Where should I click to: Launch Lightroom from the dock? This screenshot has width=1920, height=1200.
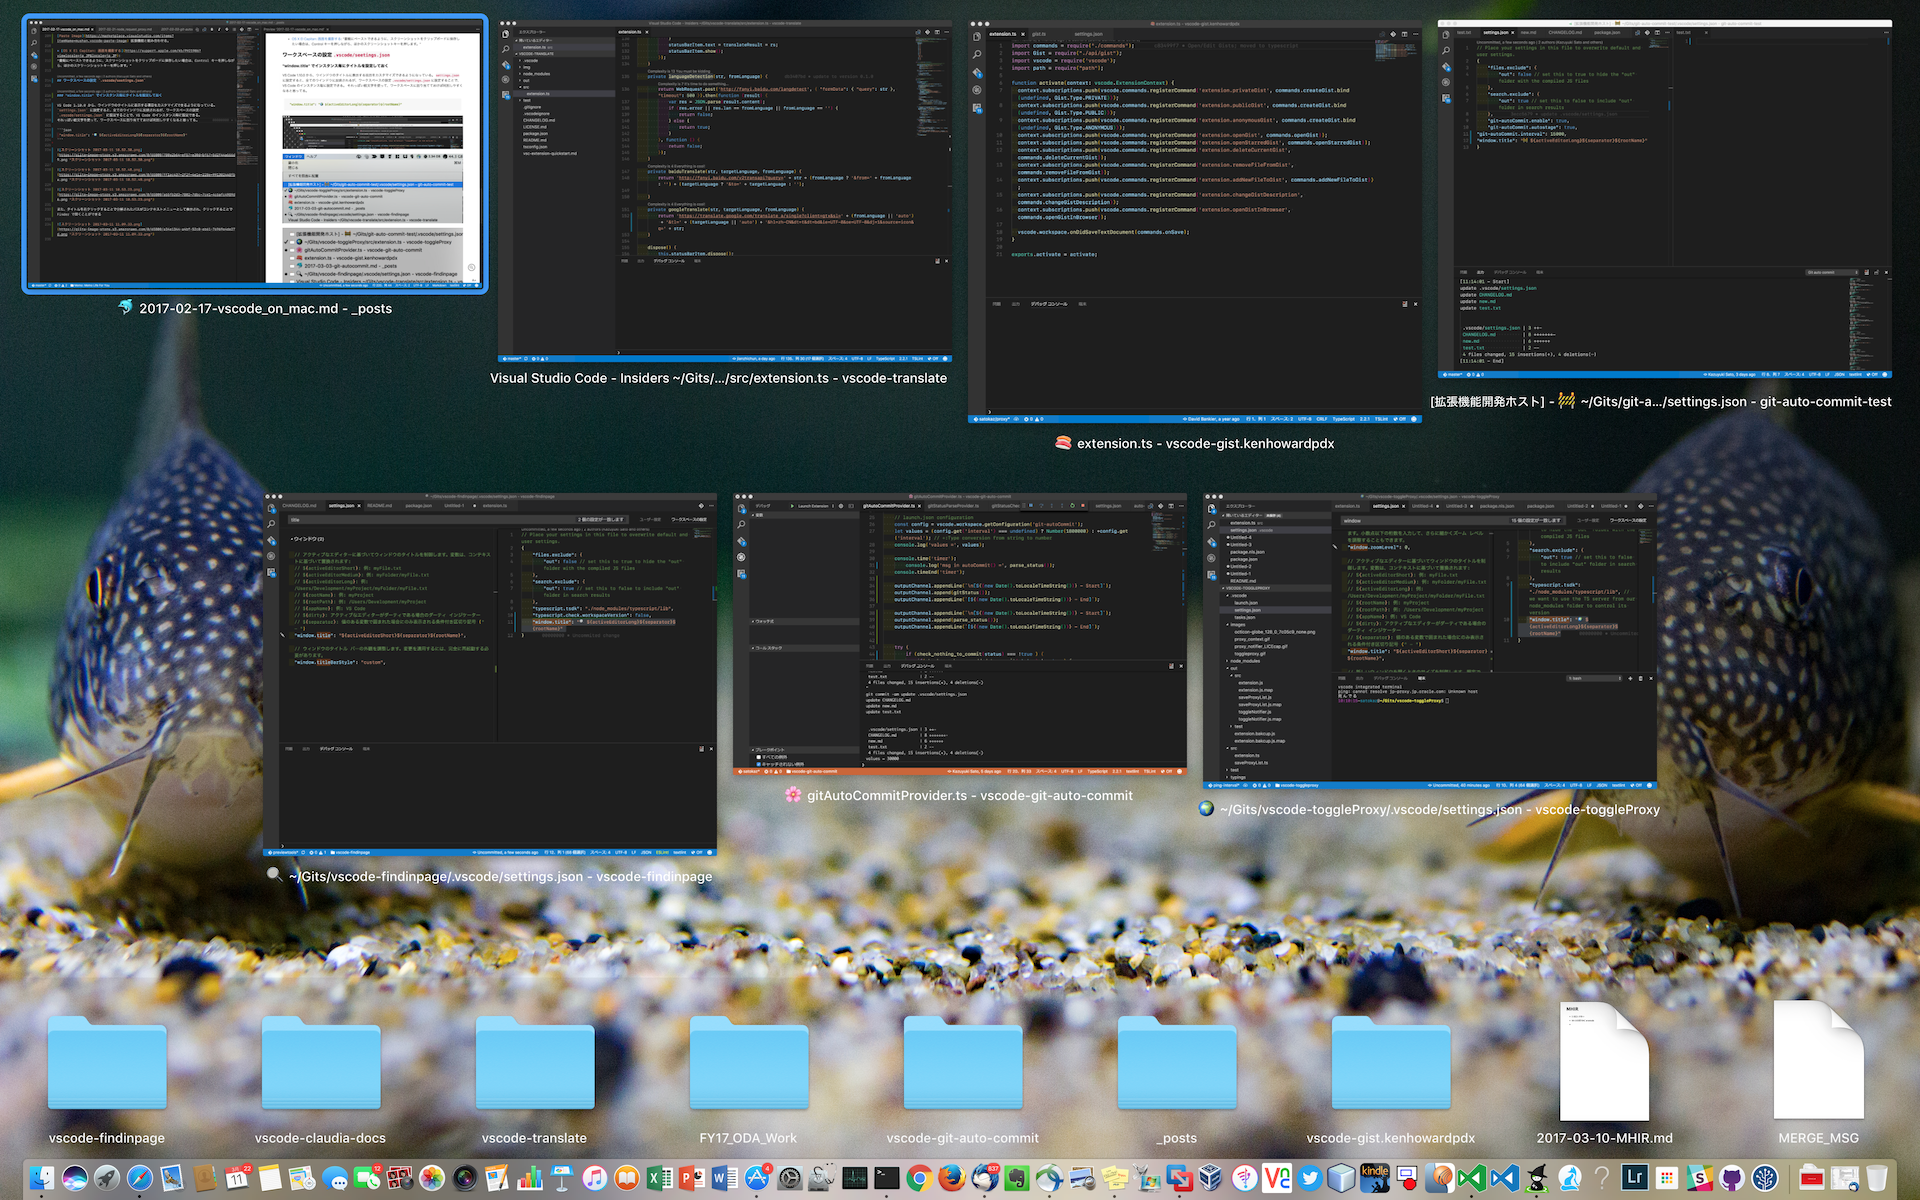pyautogui.click(x=1635, y=1178)
